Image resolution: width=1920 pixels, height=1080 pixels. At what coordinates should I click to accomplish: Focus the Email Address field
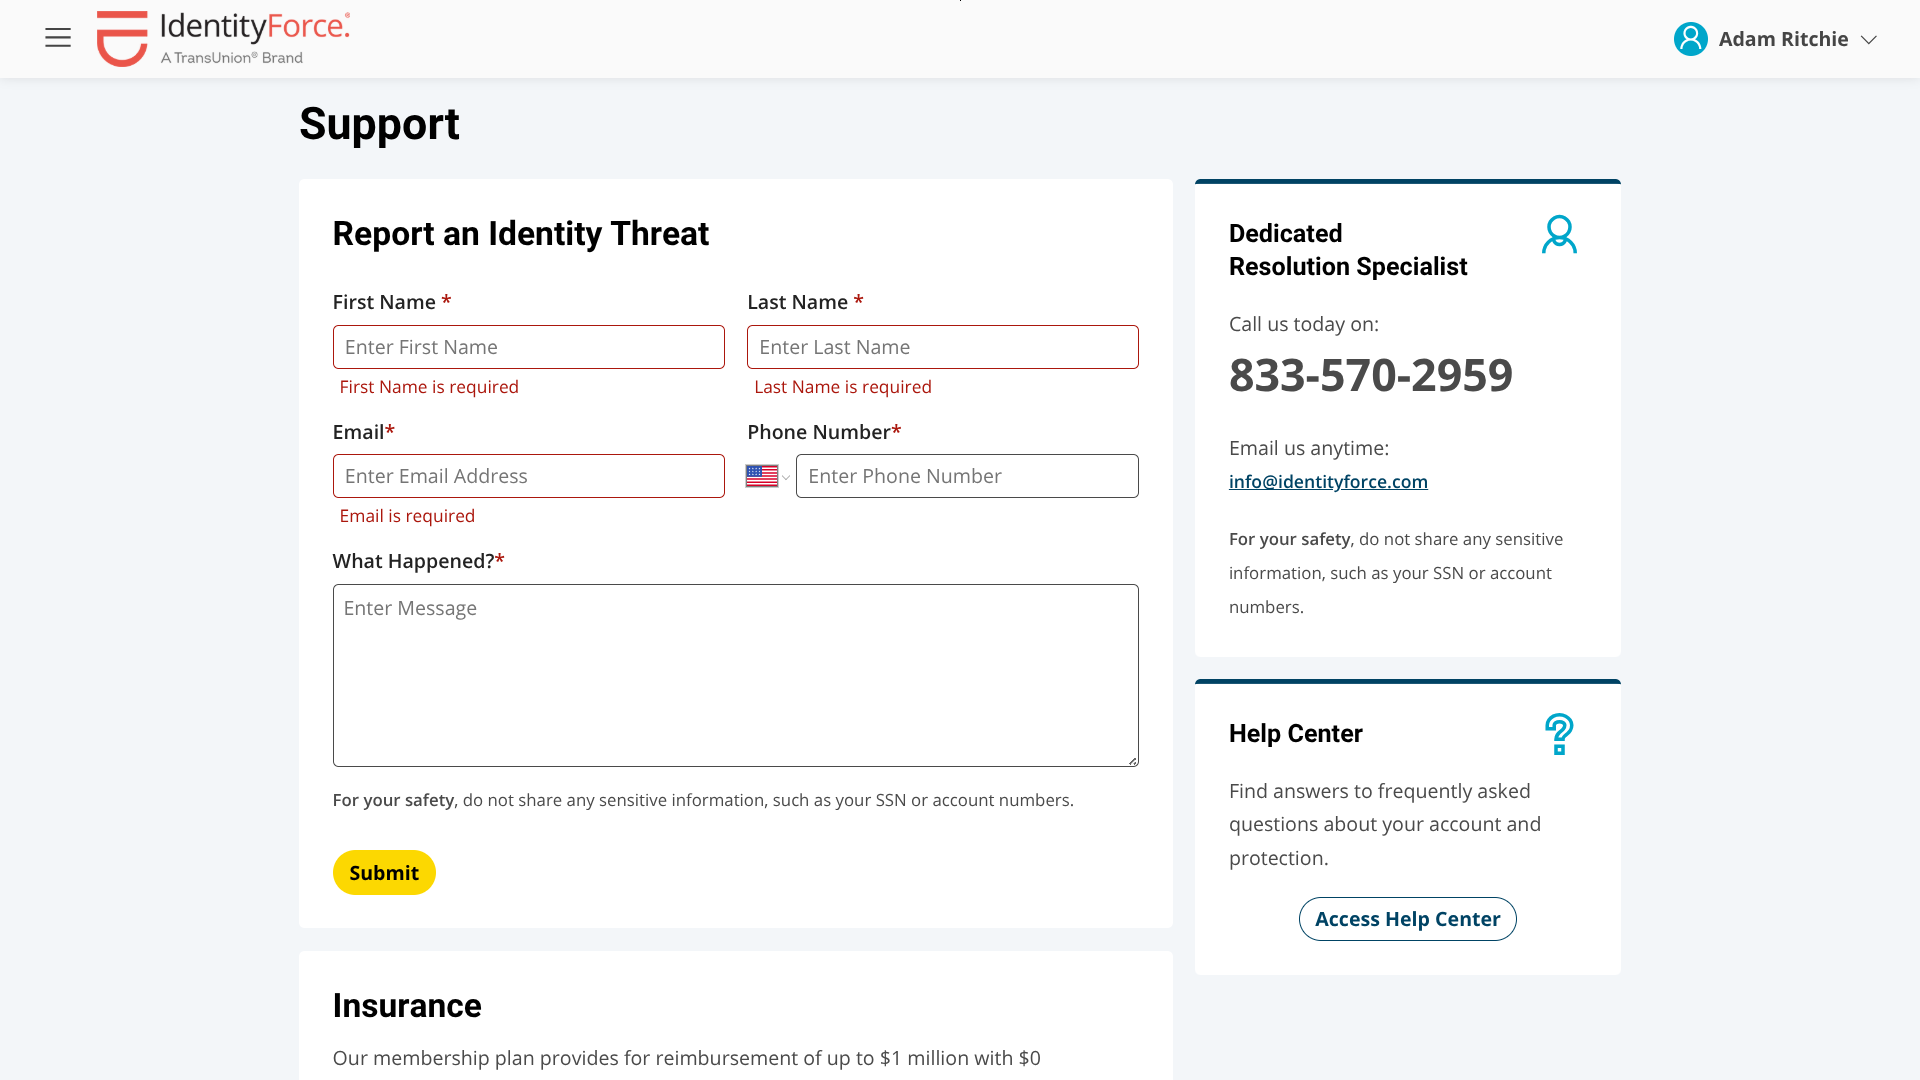pos(528,476)
